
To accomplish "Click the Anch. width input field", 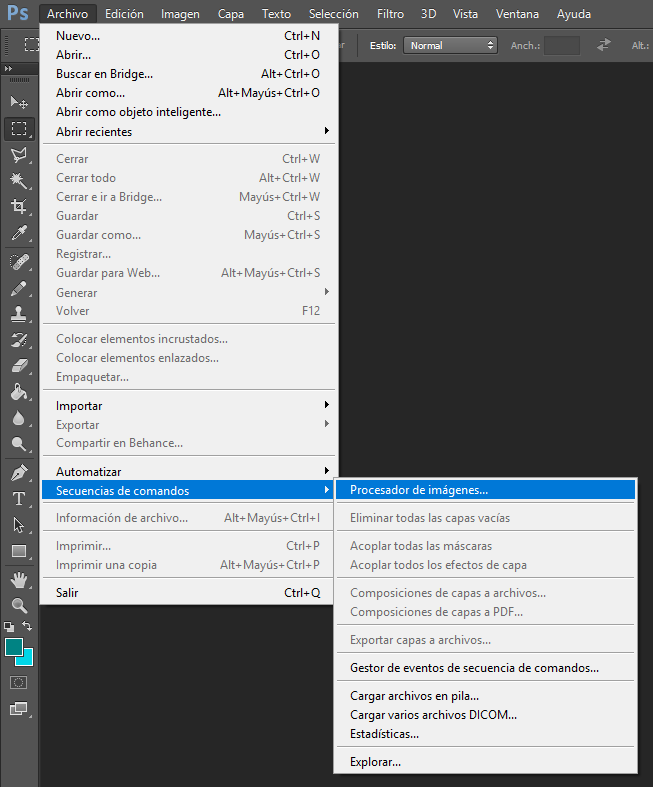I will click(x=562, y=45).
